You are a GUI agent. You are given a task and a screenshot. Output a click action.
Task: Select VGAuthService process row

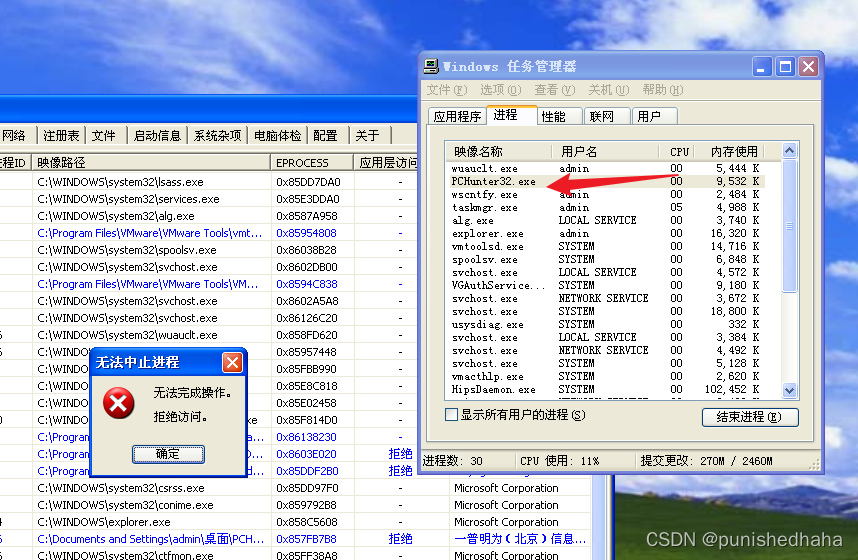(x=606, y=285)
